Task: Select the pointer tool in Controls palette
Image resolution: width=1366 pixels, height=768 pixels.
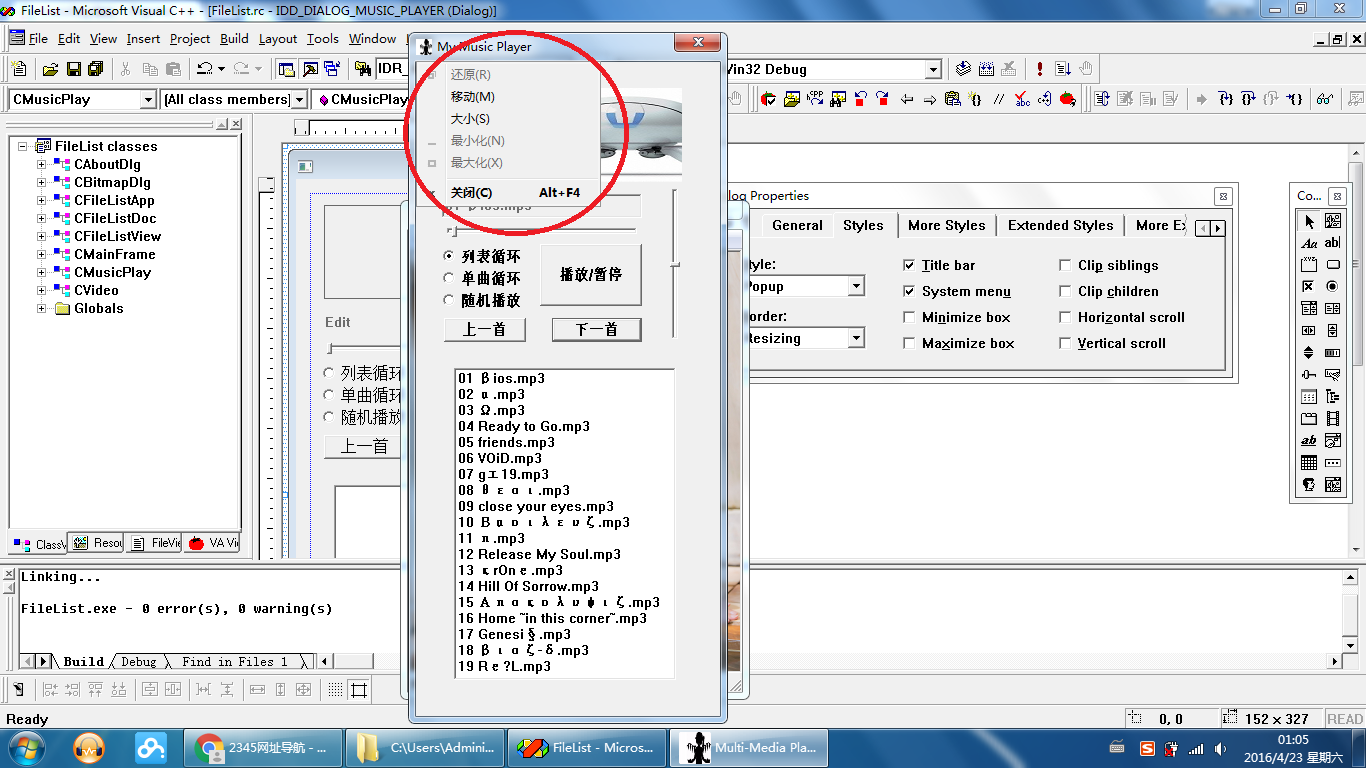Action: point(1309,221)
